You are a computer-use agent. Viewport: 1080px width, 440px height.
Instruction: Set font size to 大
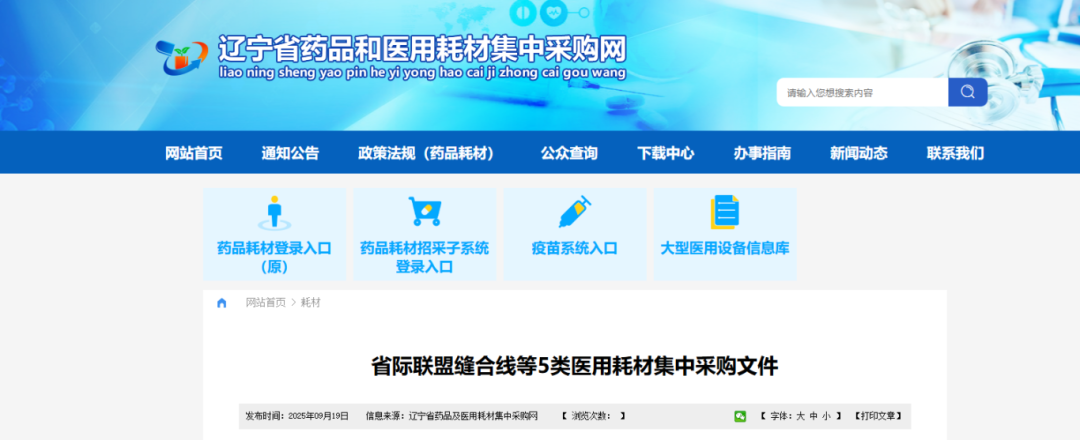[800, 416]
